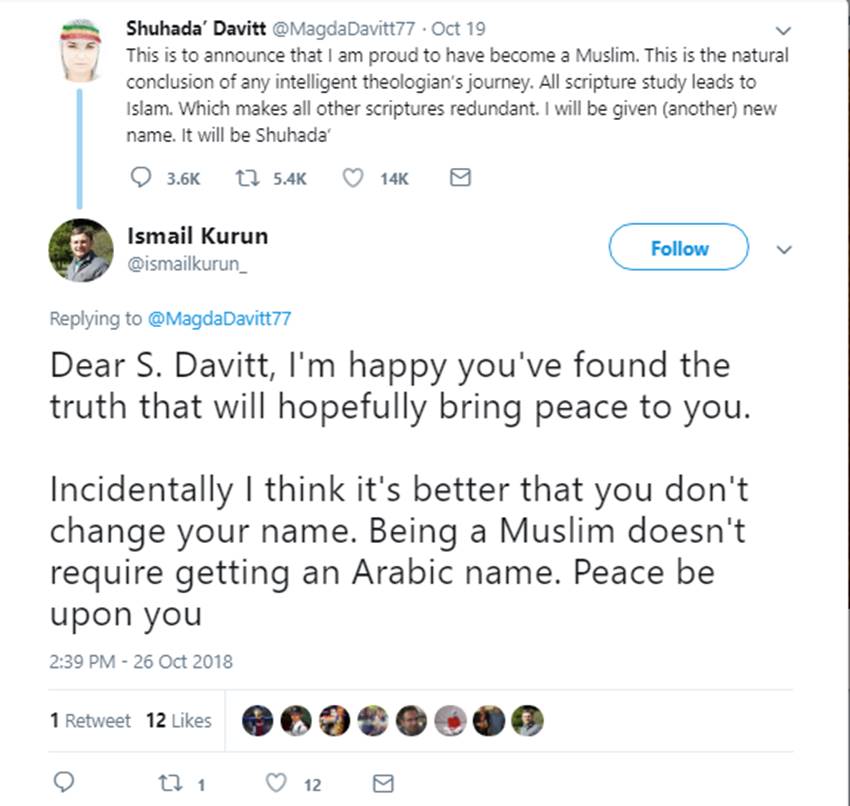
Task: Click the first liker's avatar
Action: [257, 720]
